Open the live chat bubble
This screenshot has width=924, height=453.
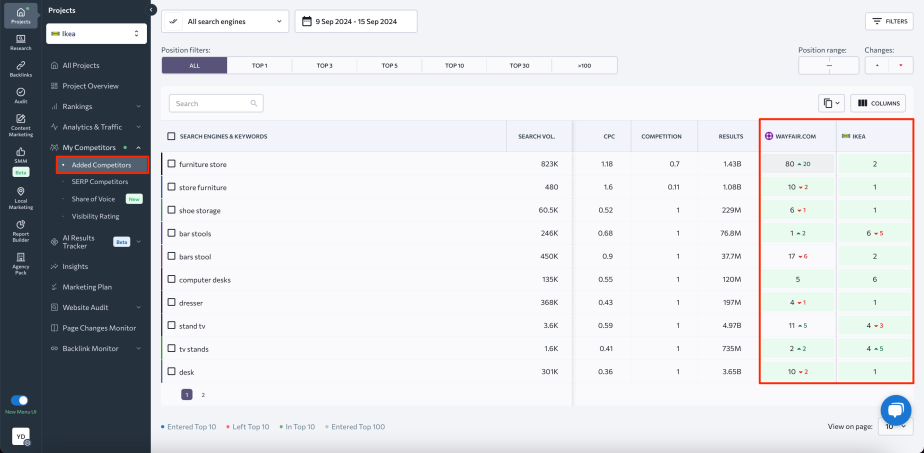(x=895, y=411)
